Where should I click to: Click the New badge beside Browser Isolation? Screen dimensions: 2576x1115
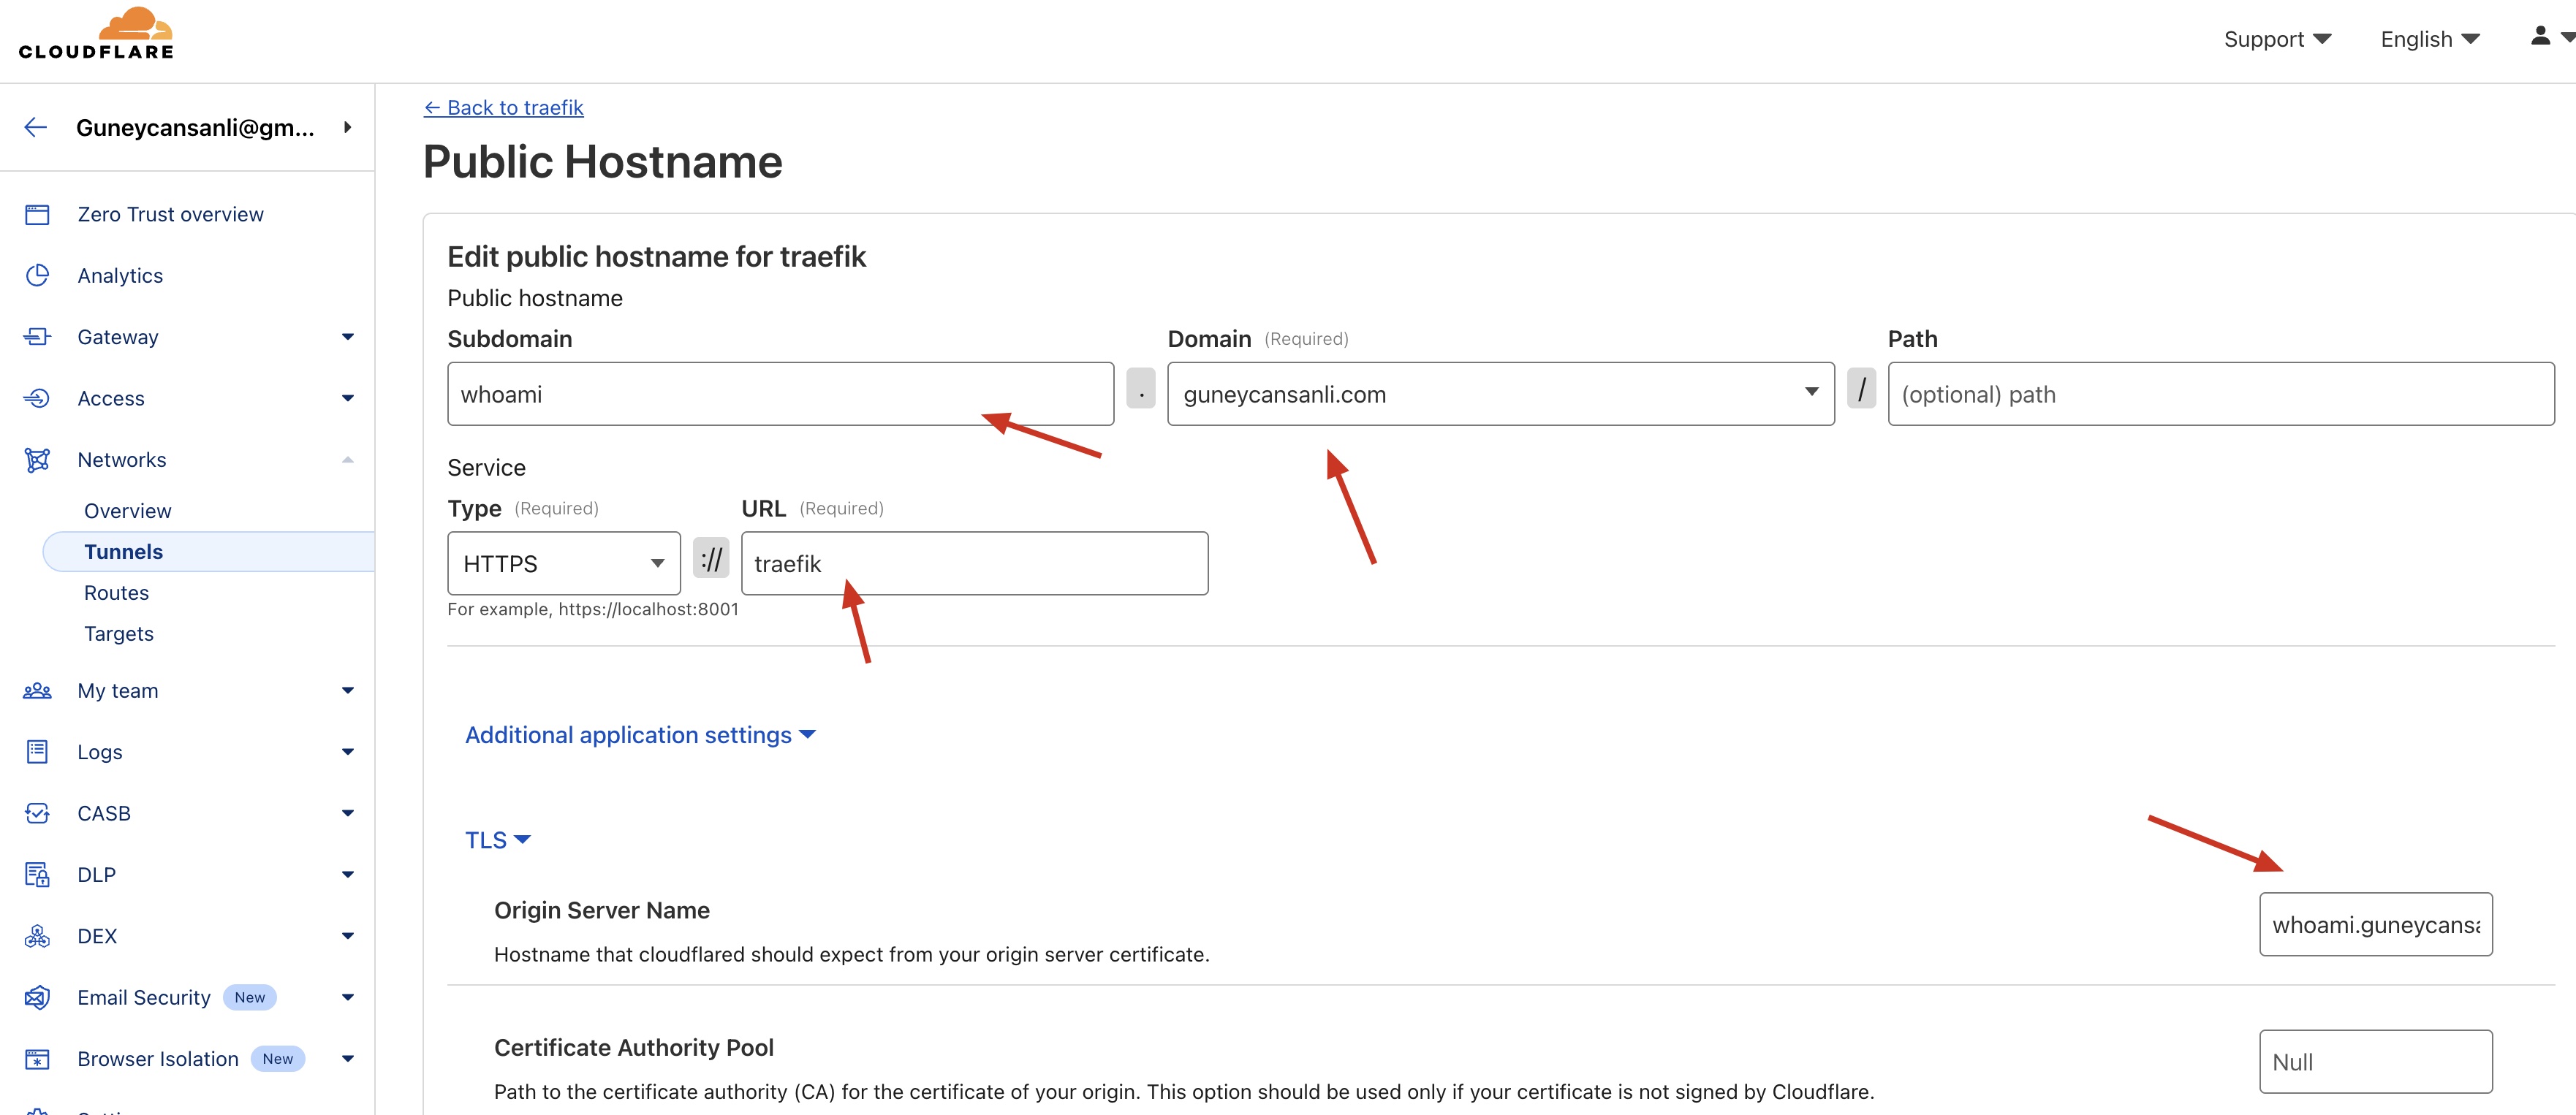pos(278,1059)
